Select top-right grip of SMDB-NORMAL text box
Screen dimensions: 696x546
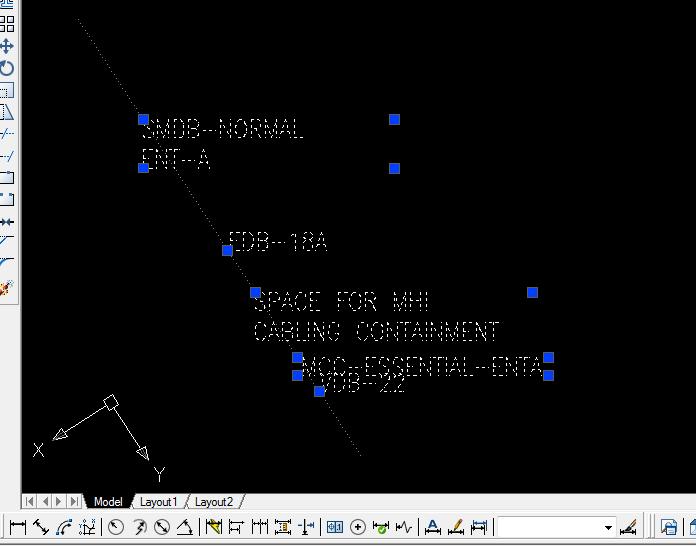[395, 119]
